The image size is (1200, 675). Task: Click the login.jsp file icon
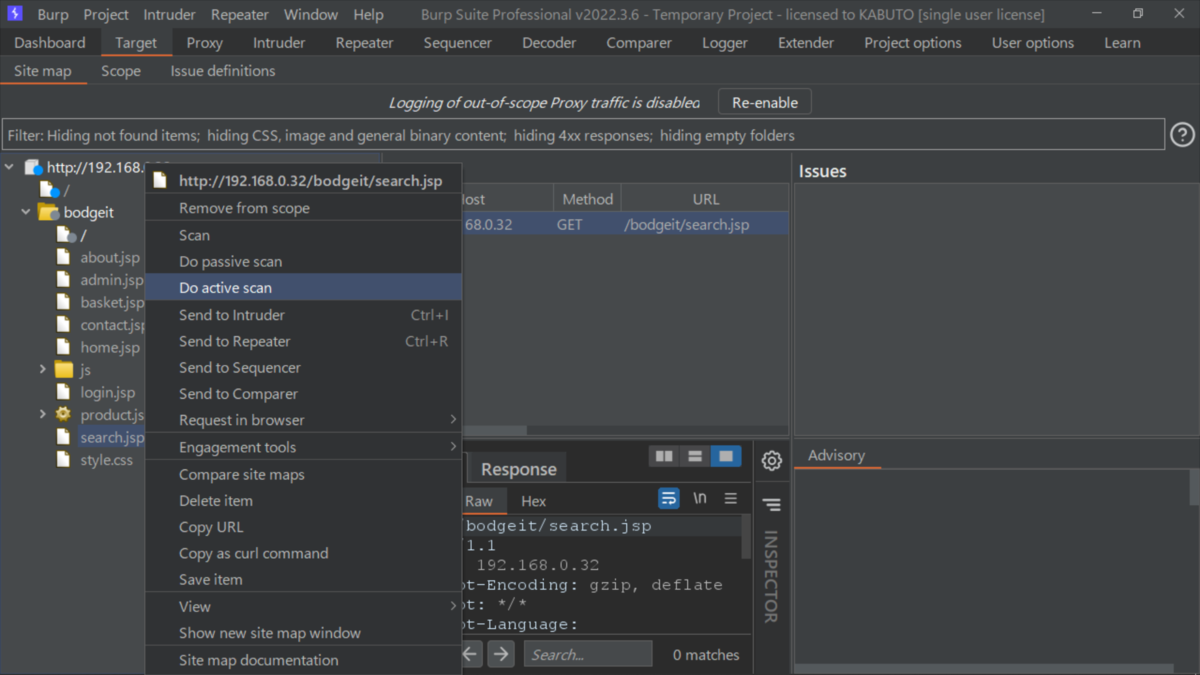tap(64, 392)
